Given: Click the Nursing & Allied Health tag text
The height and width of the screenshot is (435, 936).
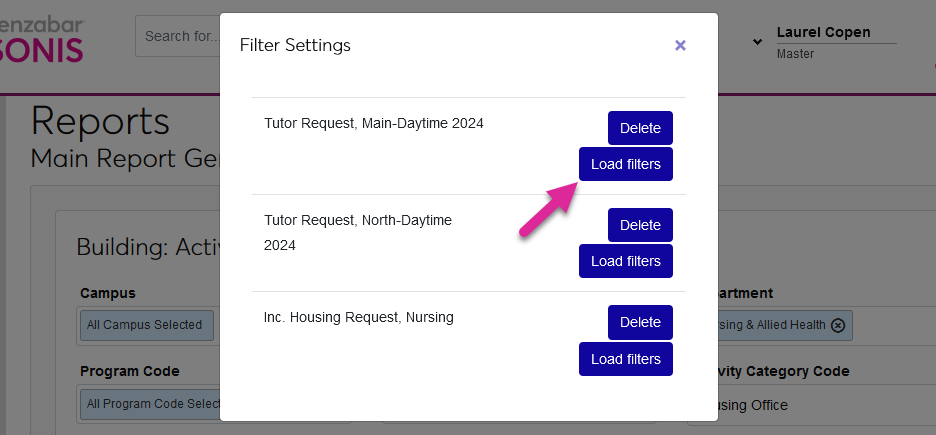Looking at the screenshot, I should click(x=772, y=325).
